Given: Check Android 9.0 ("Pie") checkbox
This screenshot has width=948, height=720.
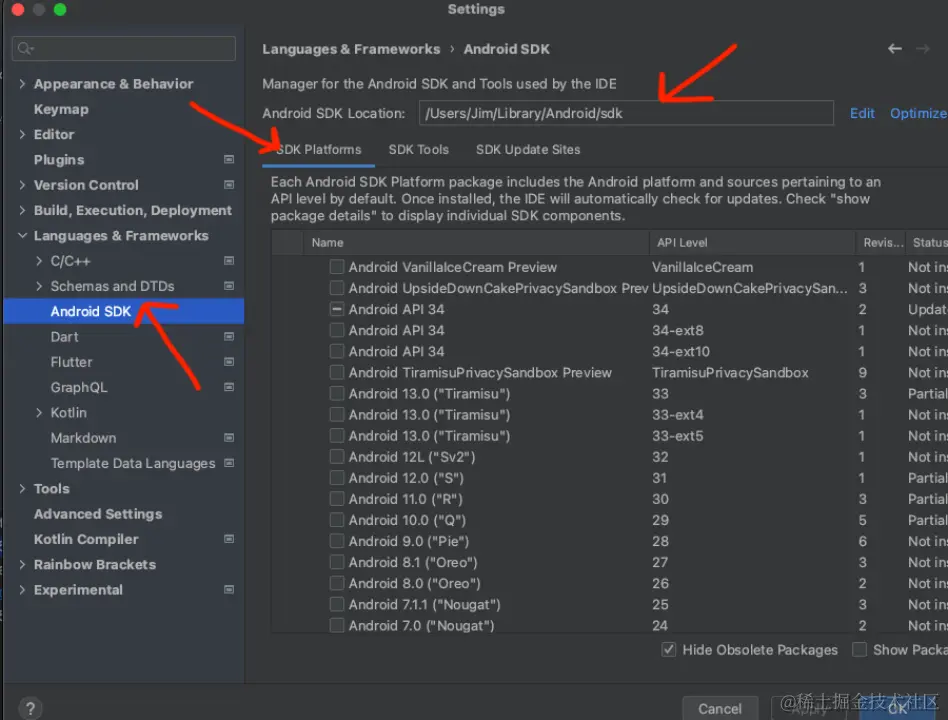Looking at the screenshot, I should tap(337, 541).
